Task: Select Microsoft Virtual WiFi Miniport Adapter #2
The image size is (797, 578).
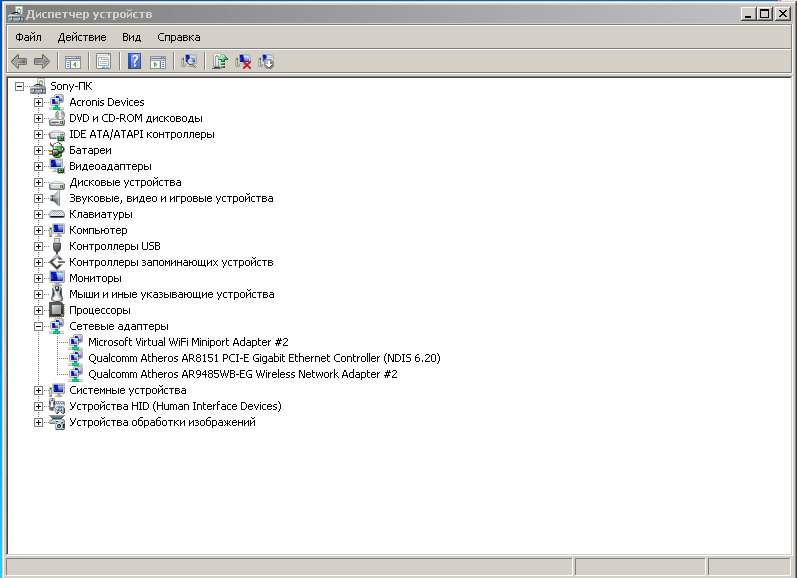Action: point(188,342)
